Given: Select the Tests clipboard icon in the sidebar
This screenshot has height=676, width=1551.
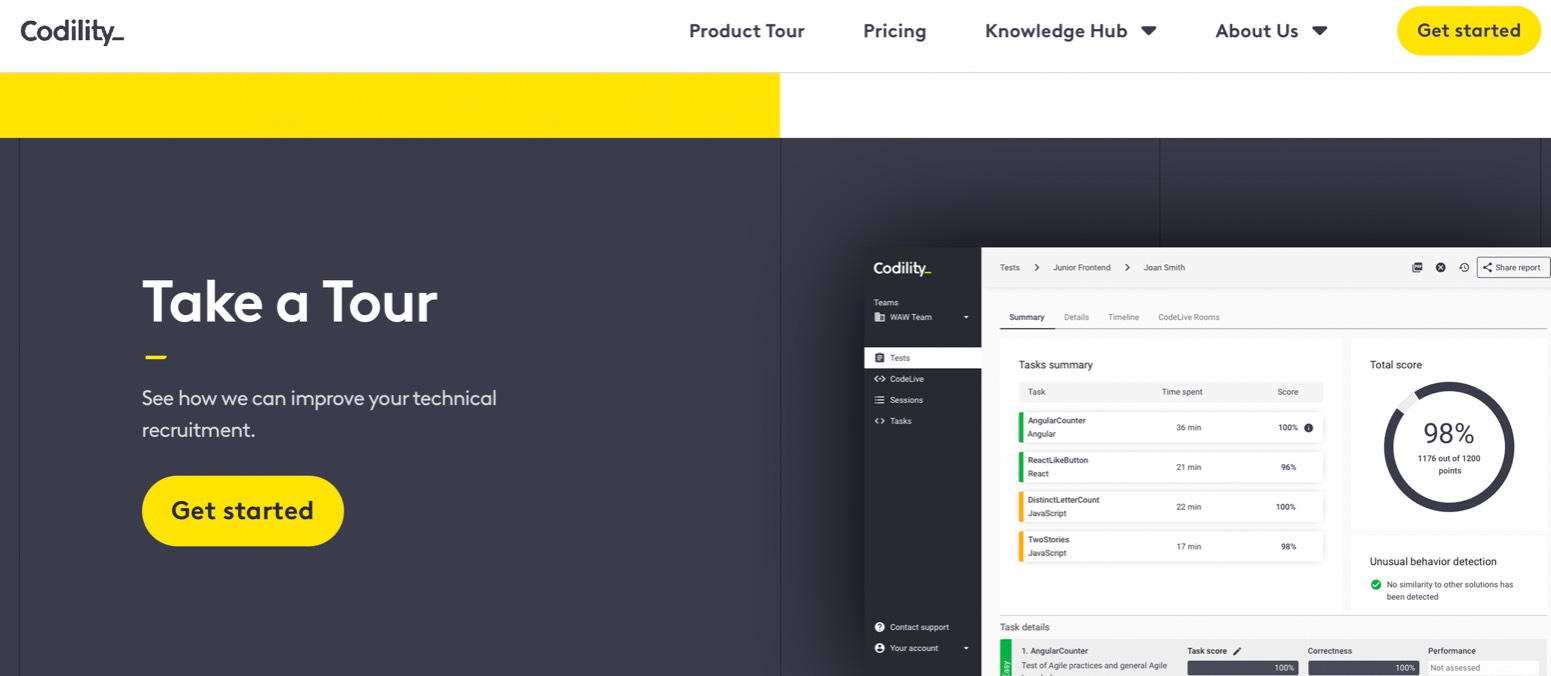Looking at the screenshot, I should click(x=880, y=358).
